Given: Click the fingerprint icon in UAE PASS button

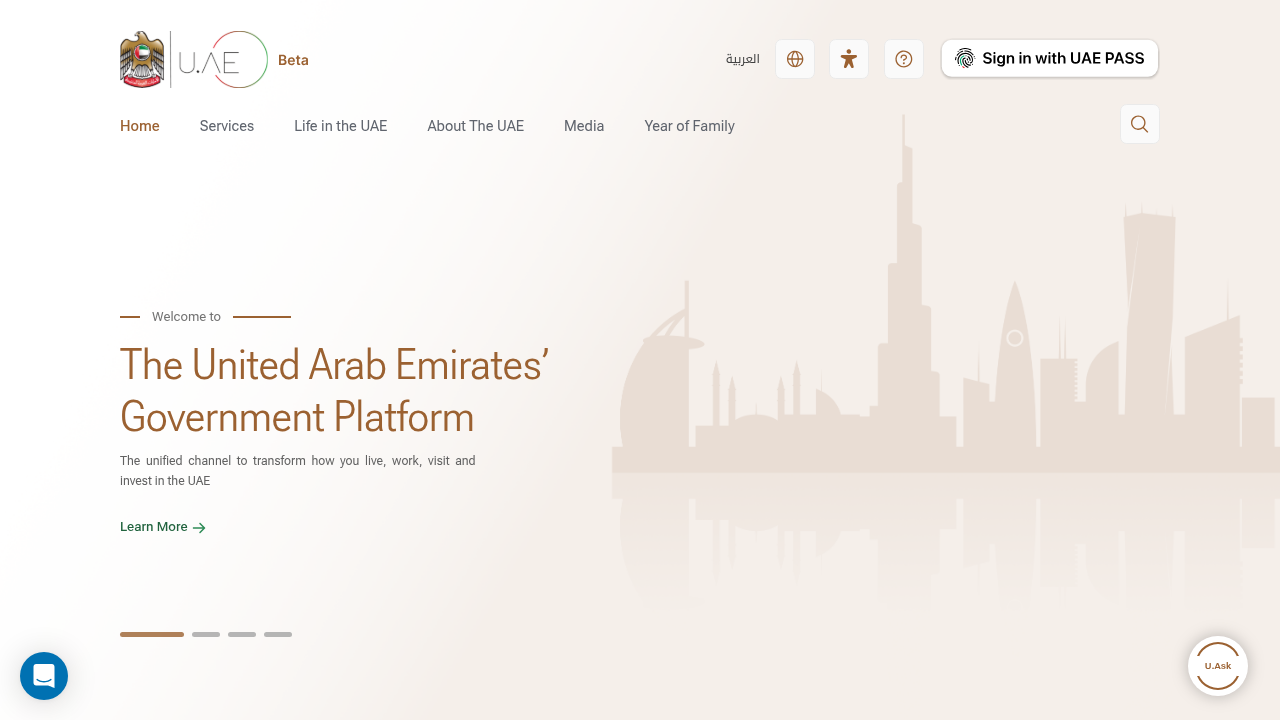Looking at the screenshot, I should (964, 58).
